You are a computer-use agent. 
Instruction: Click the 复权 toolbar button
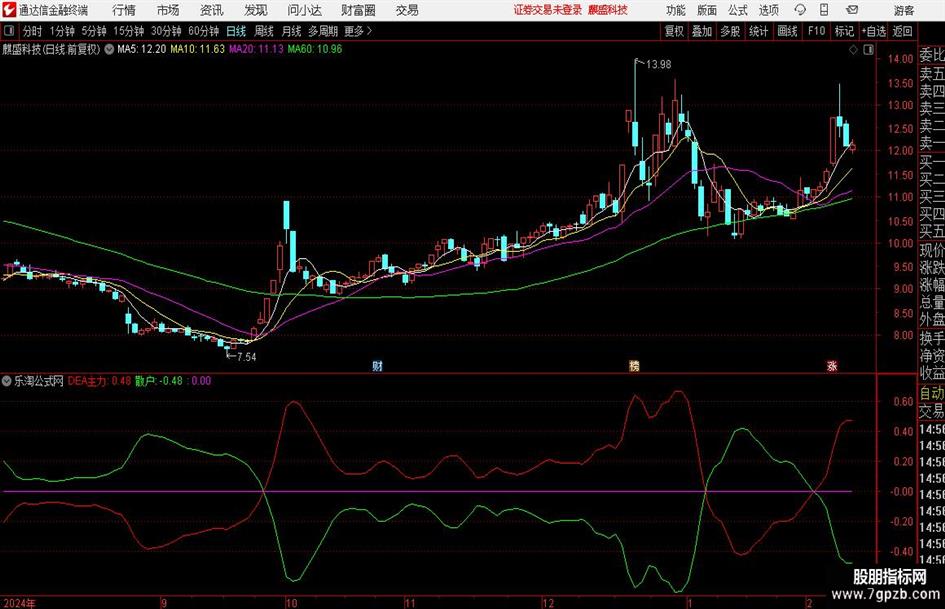674,31
